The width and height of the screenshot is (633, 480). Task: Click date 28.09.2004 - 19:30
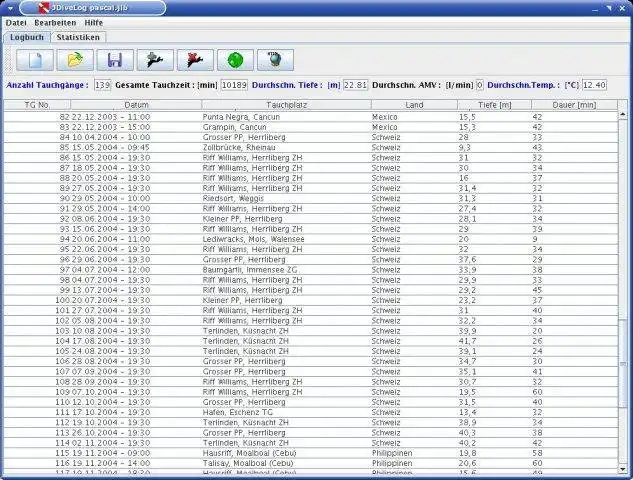(111, 382)
